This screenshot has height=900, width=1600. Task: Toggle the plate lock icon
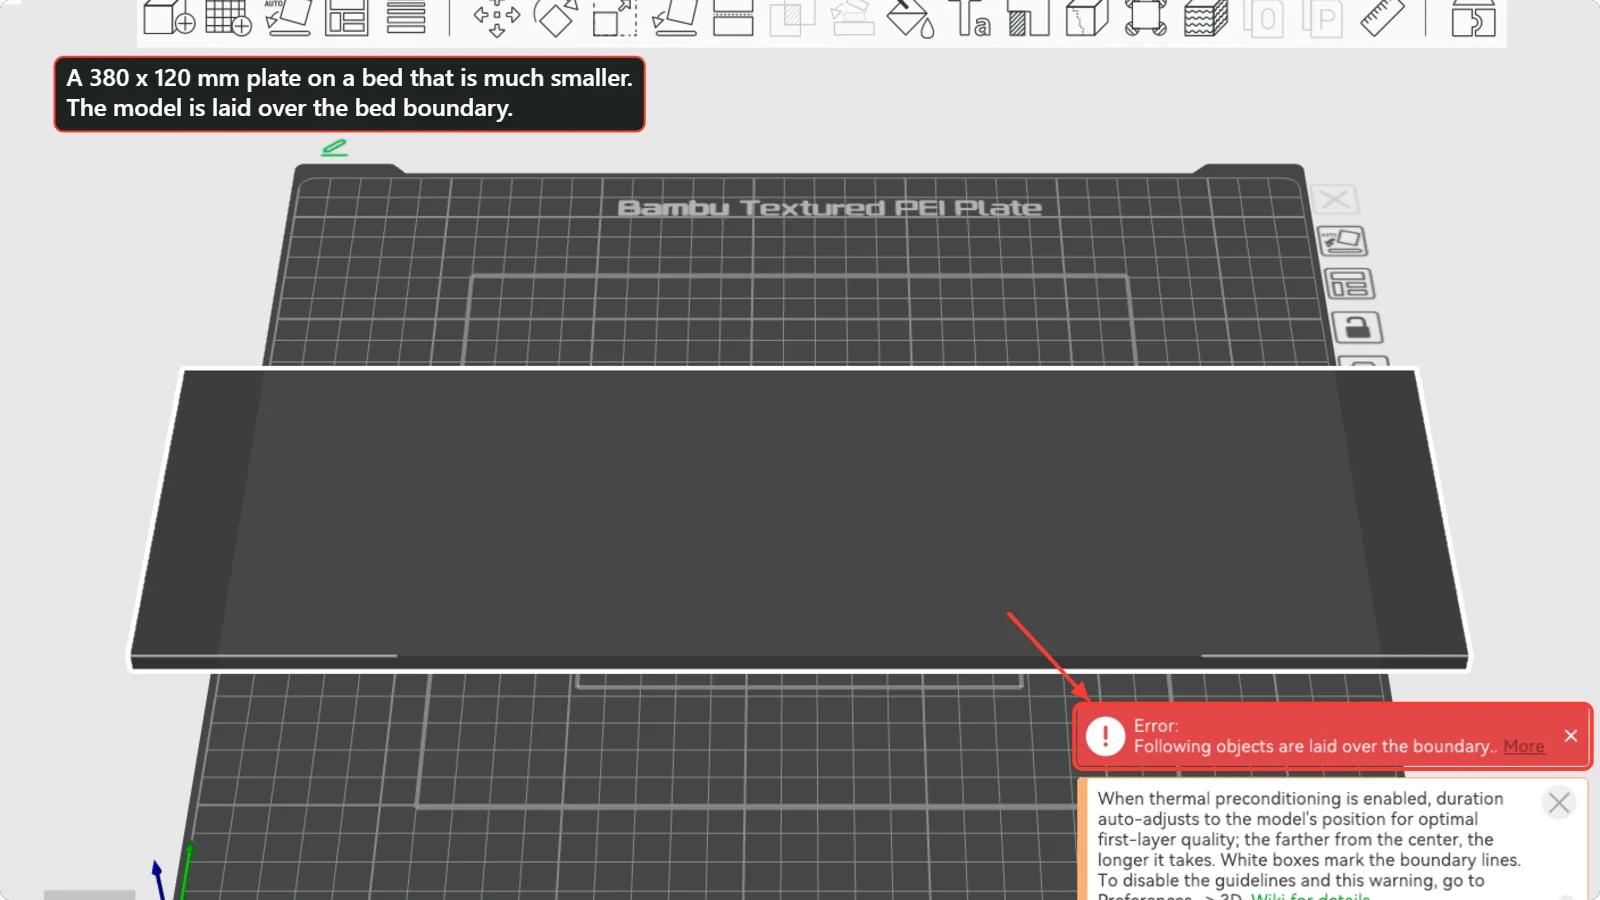tap(1357, 327)
